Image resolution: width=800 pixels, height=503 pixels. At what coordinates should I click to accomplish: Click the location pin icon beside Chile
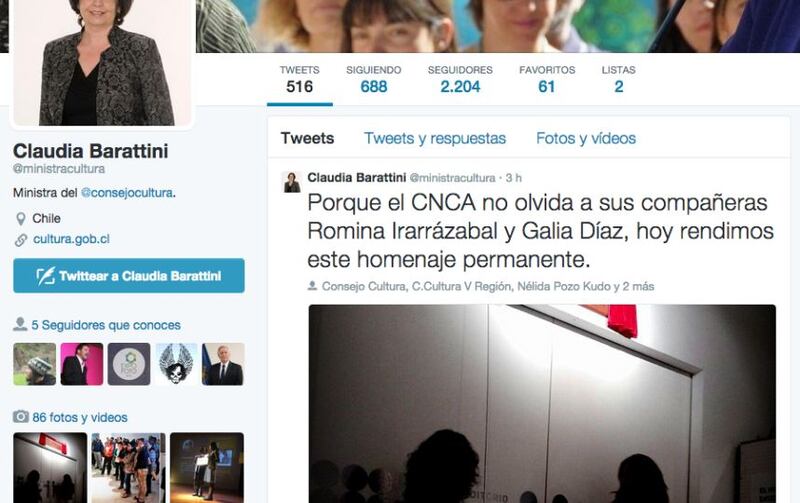20,219
